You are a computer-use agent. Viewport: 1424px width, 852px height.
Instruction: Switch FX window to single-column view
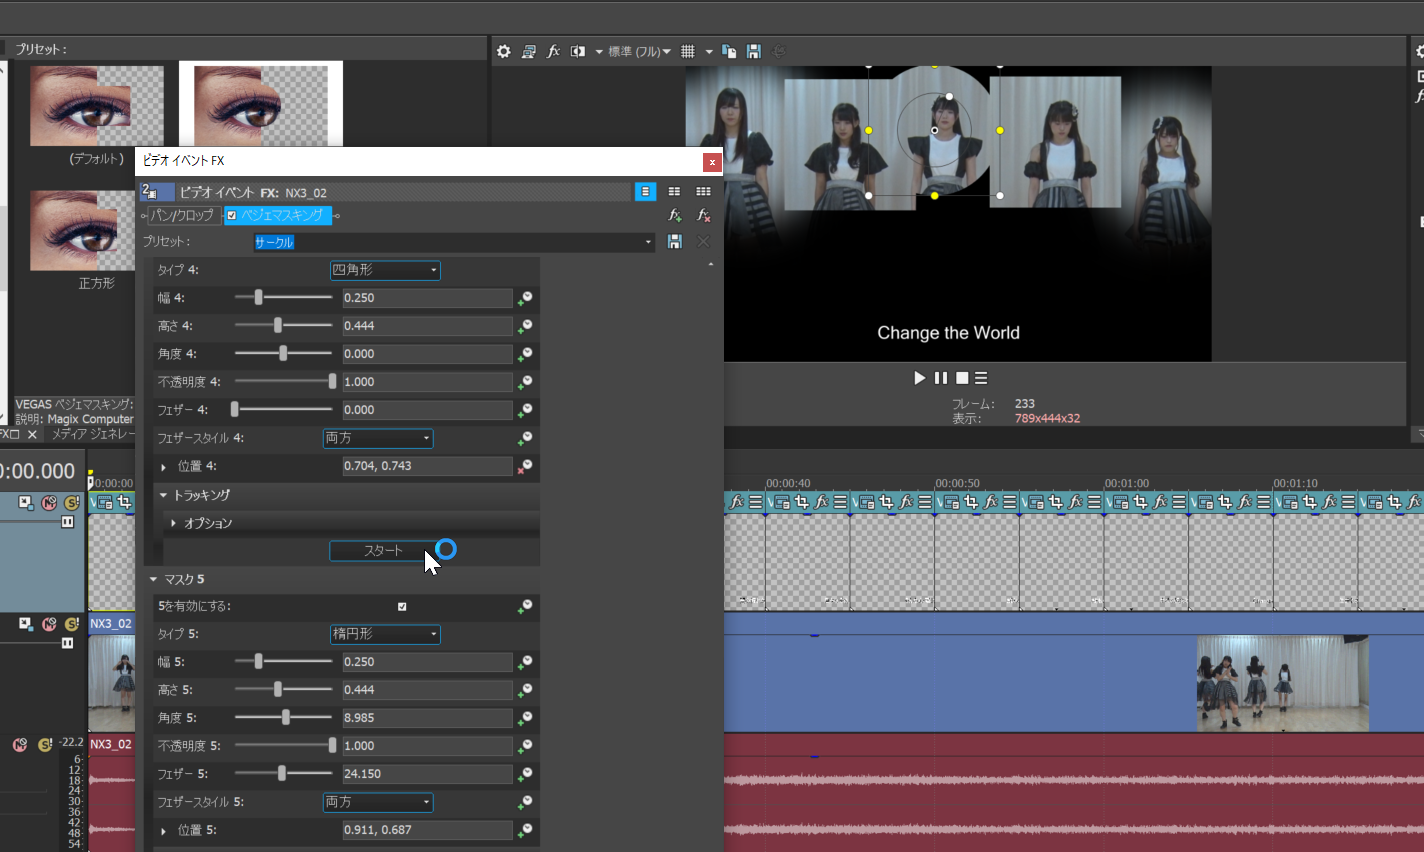click(645, 191)
